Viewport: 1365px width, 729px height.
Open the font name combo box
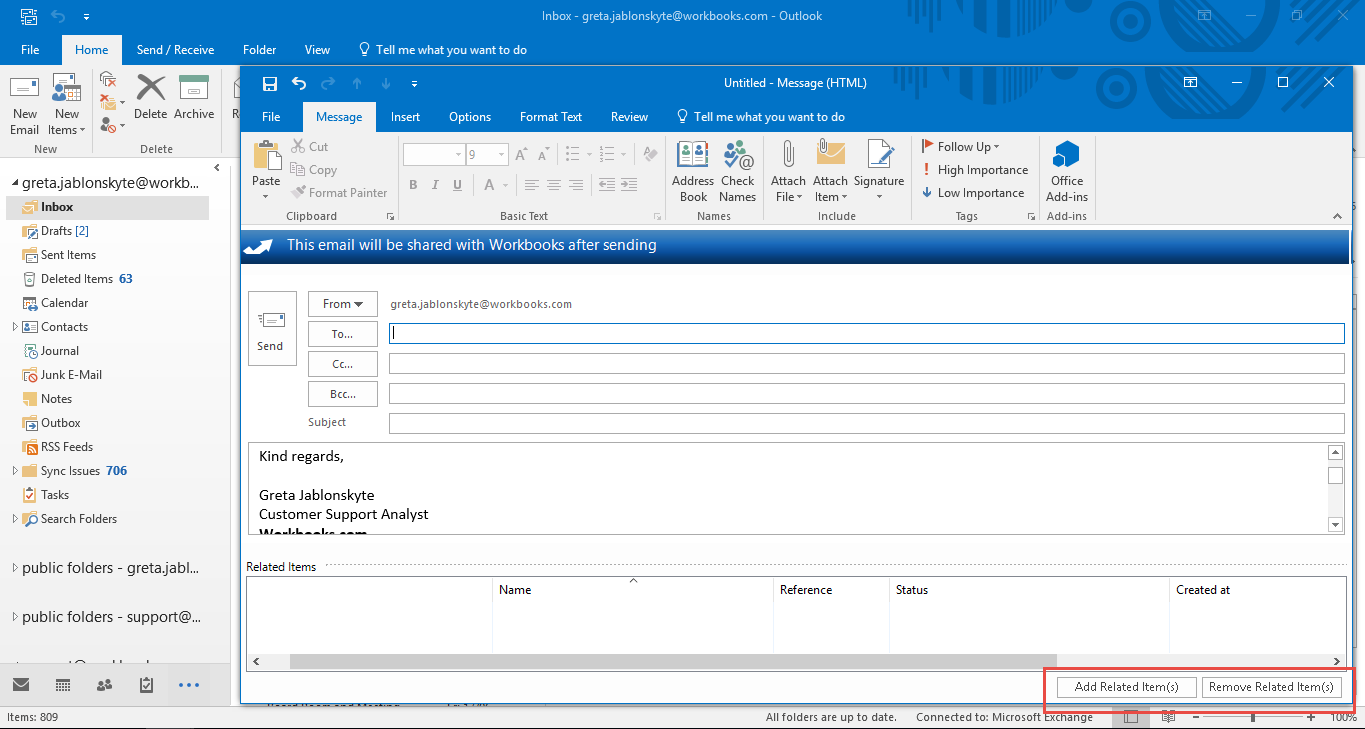tap(433, 155)
